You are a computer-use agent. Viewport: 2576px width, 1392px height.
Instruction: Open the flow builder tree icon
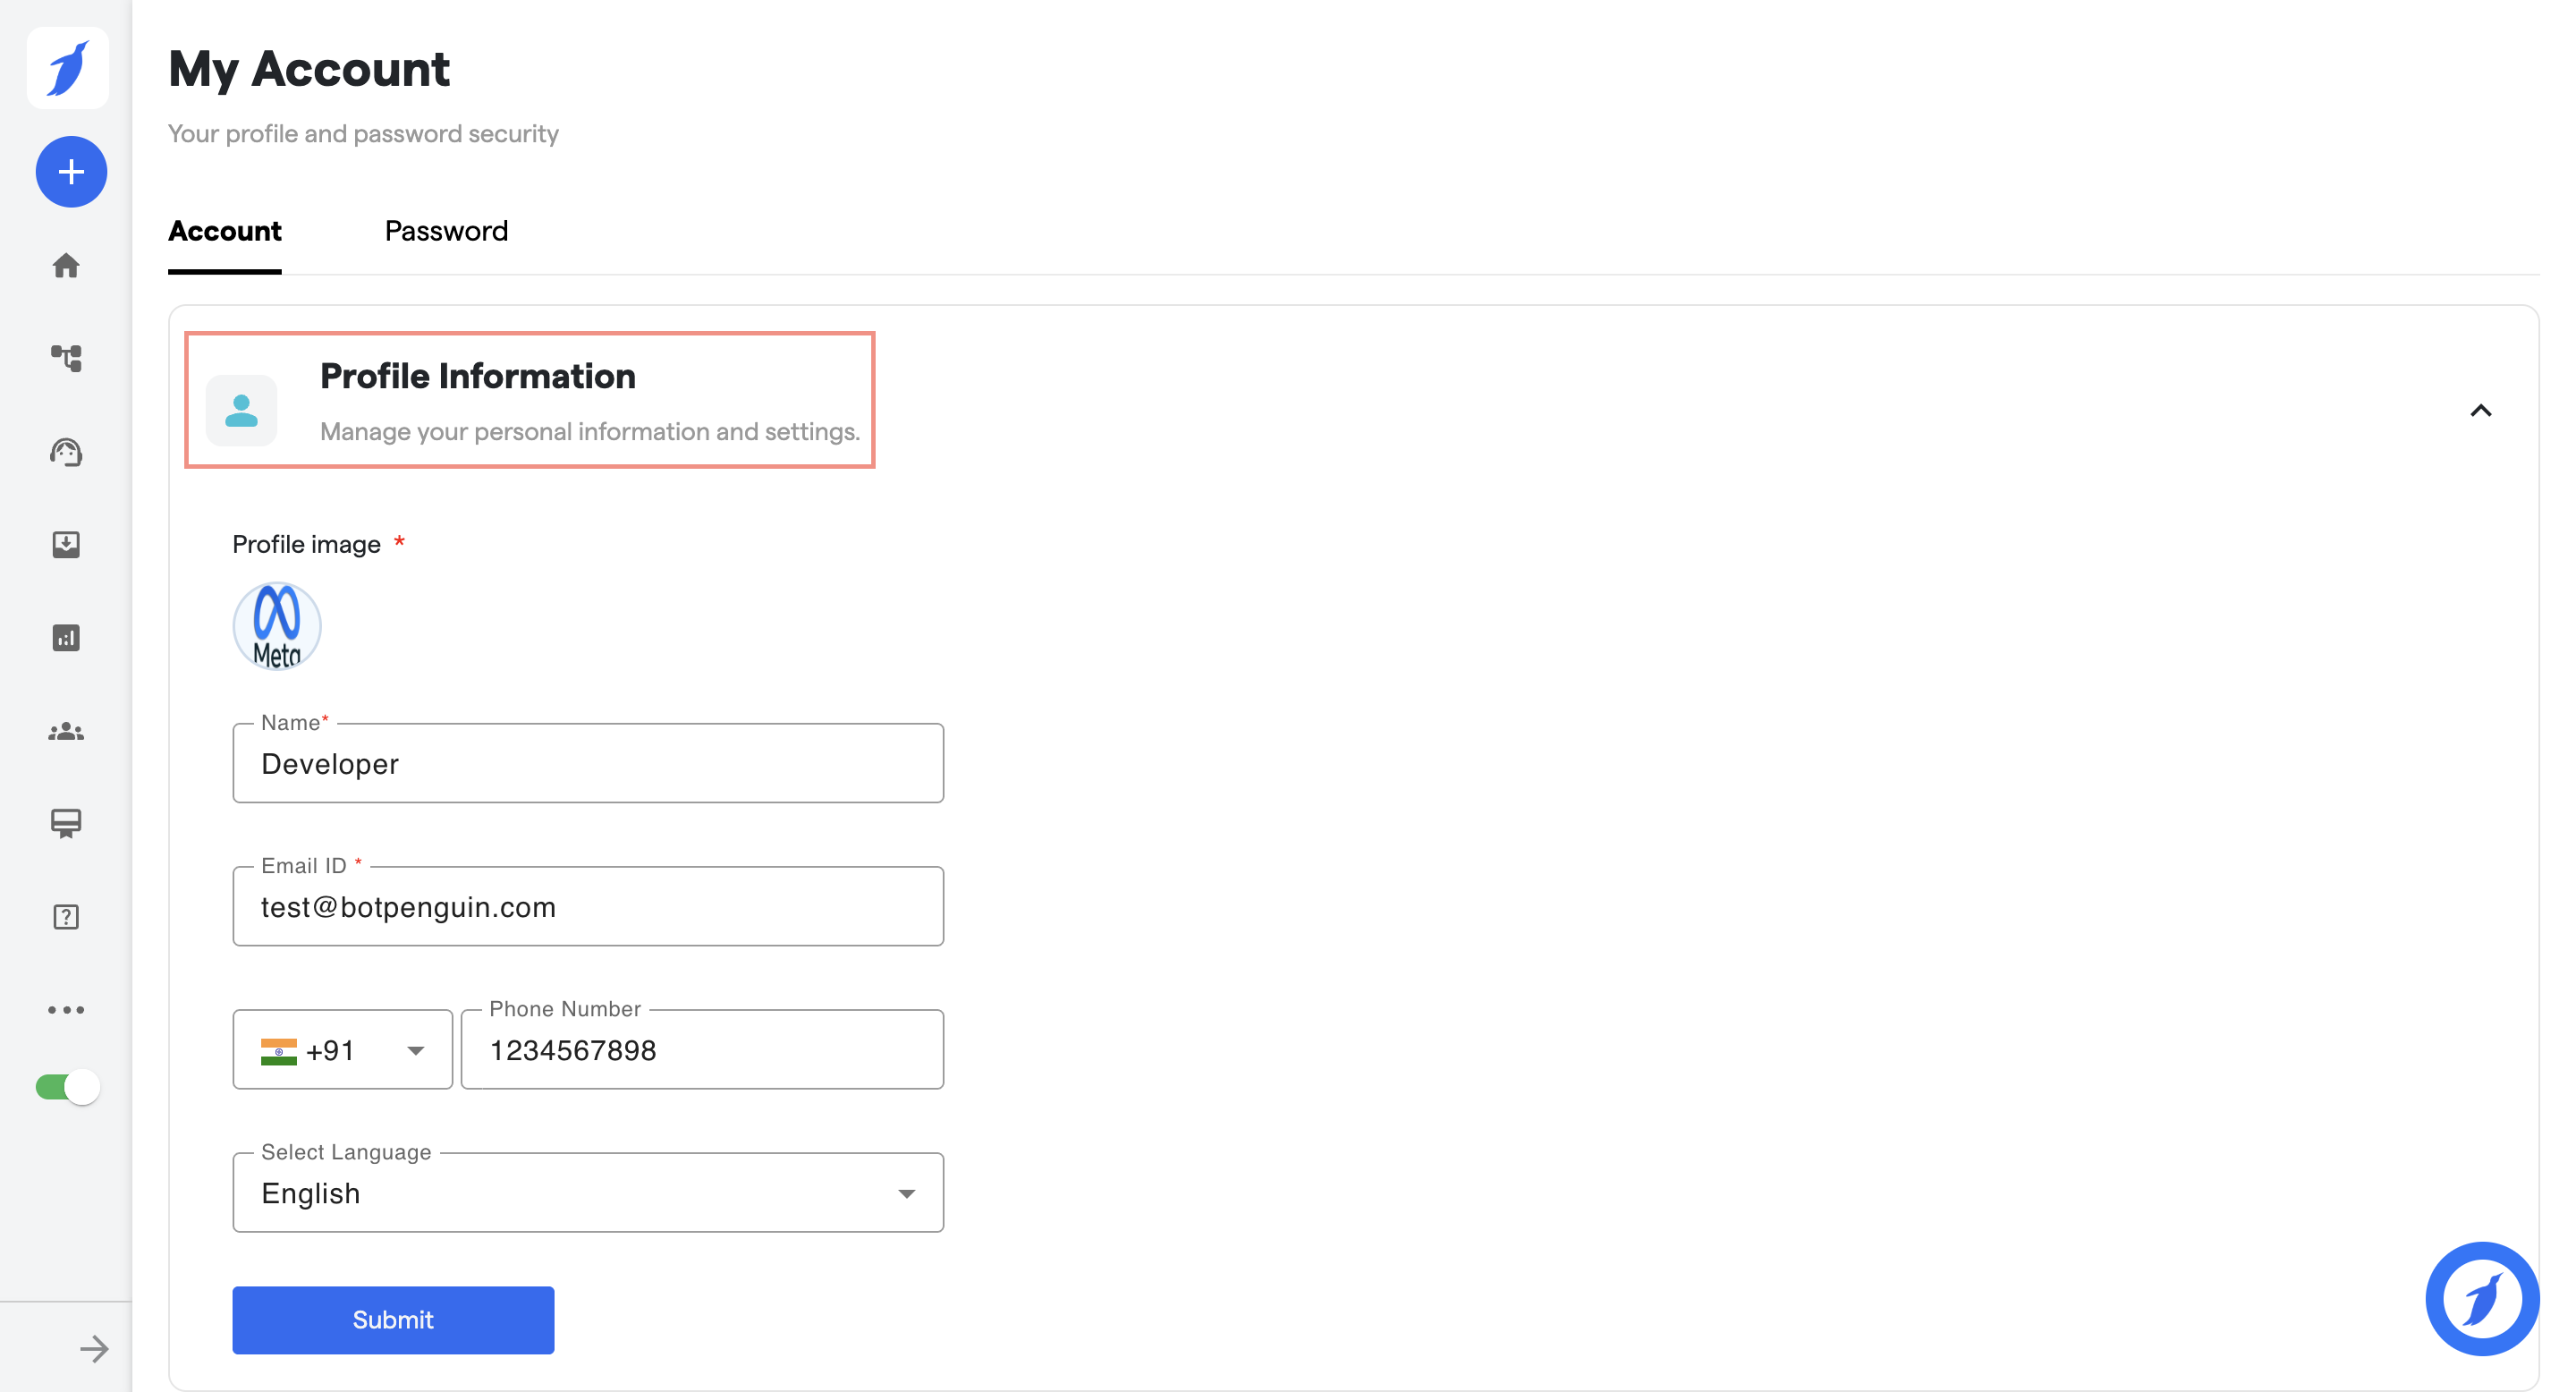[66, 358]
